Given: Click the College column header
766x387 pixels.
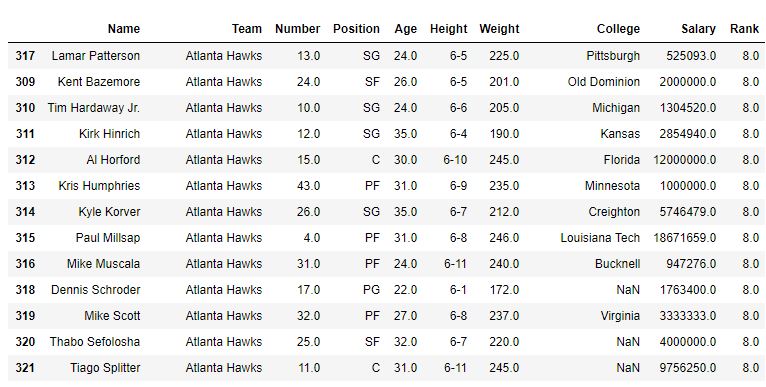Looking at the screenshot, I should click(x=618, y=29).
